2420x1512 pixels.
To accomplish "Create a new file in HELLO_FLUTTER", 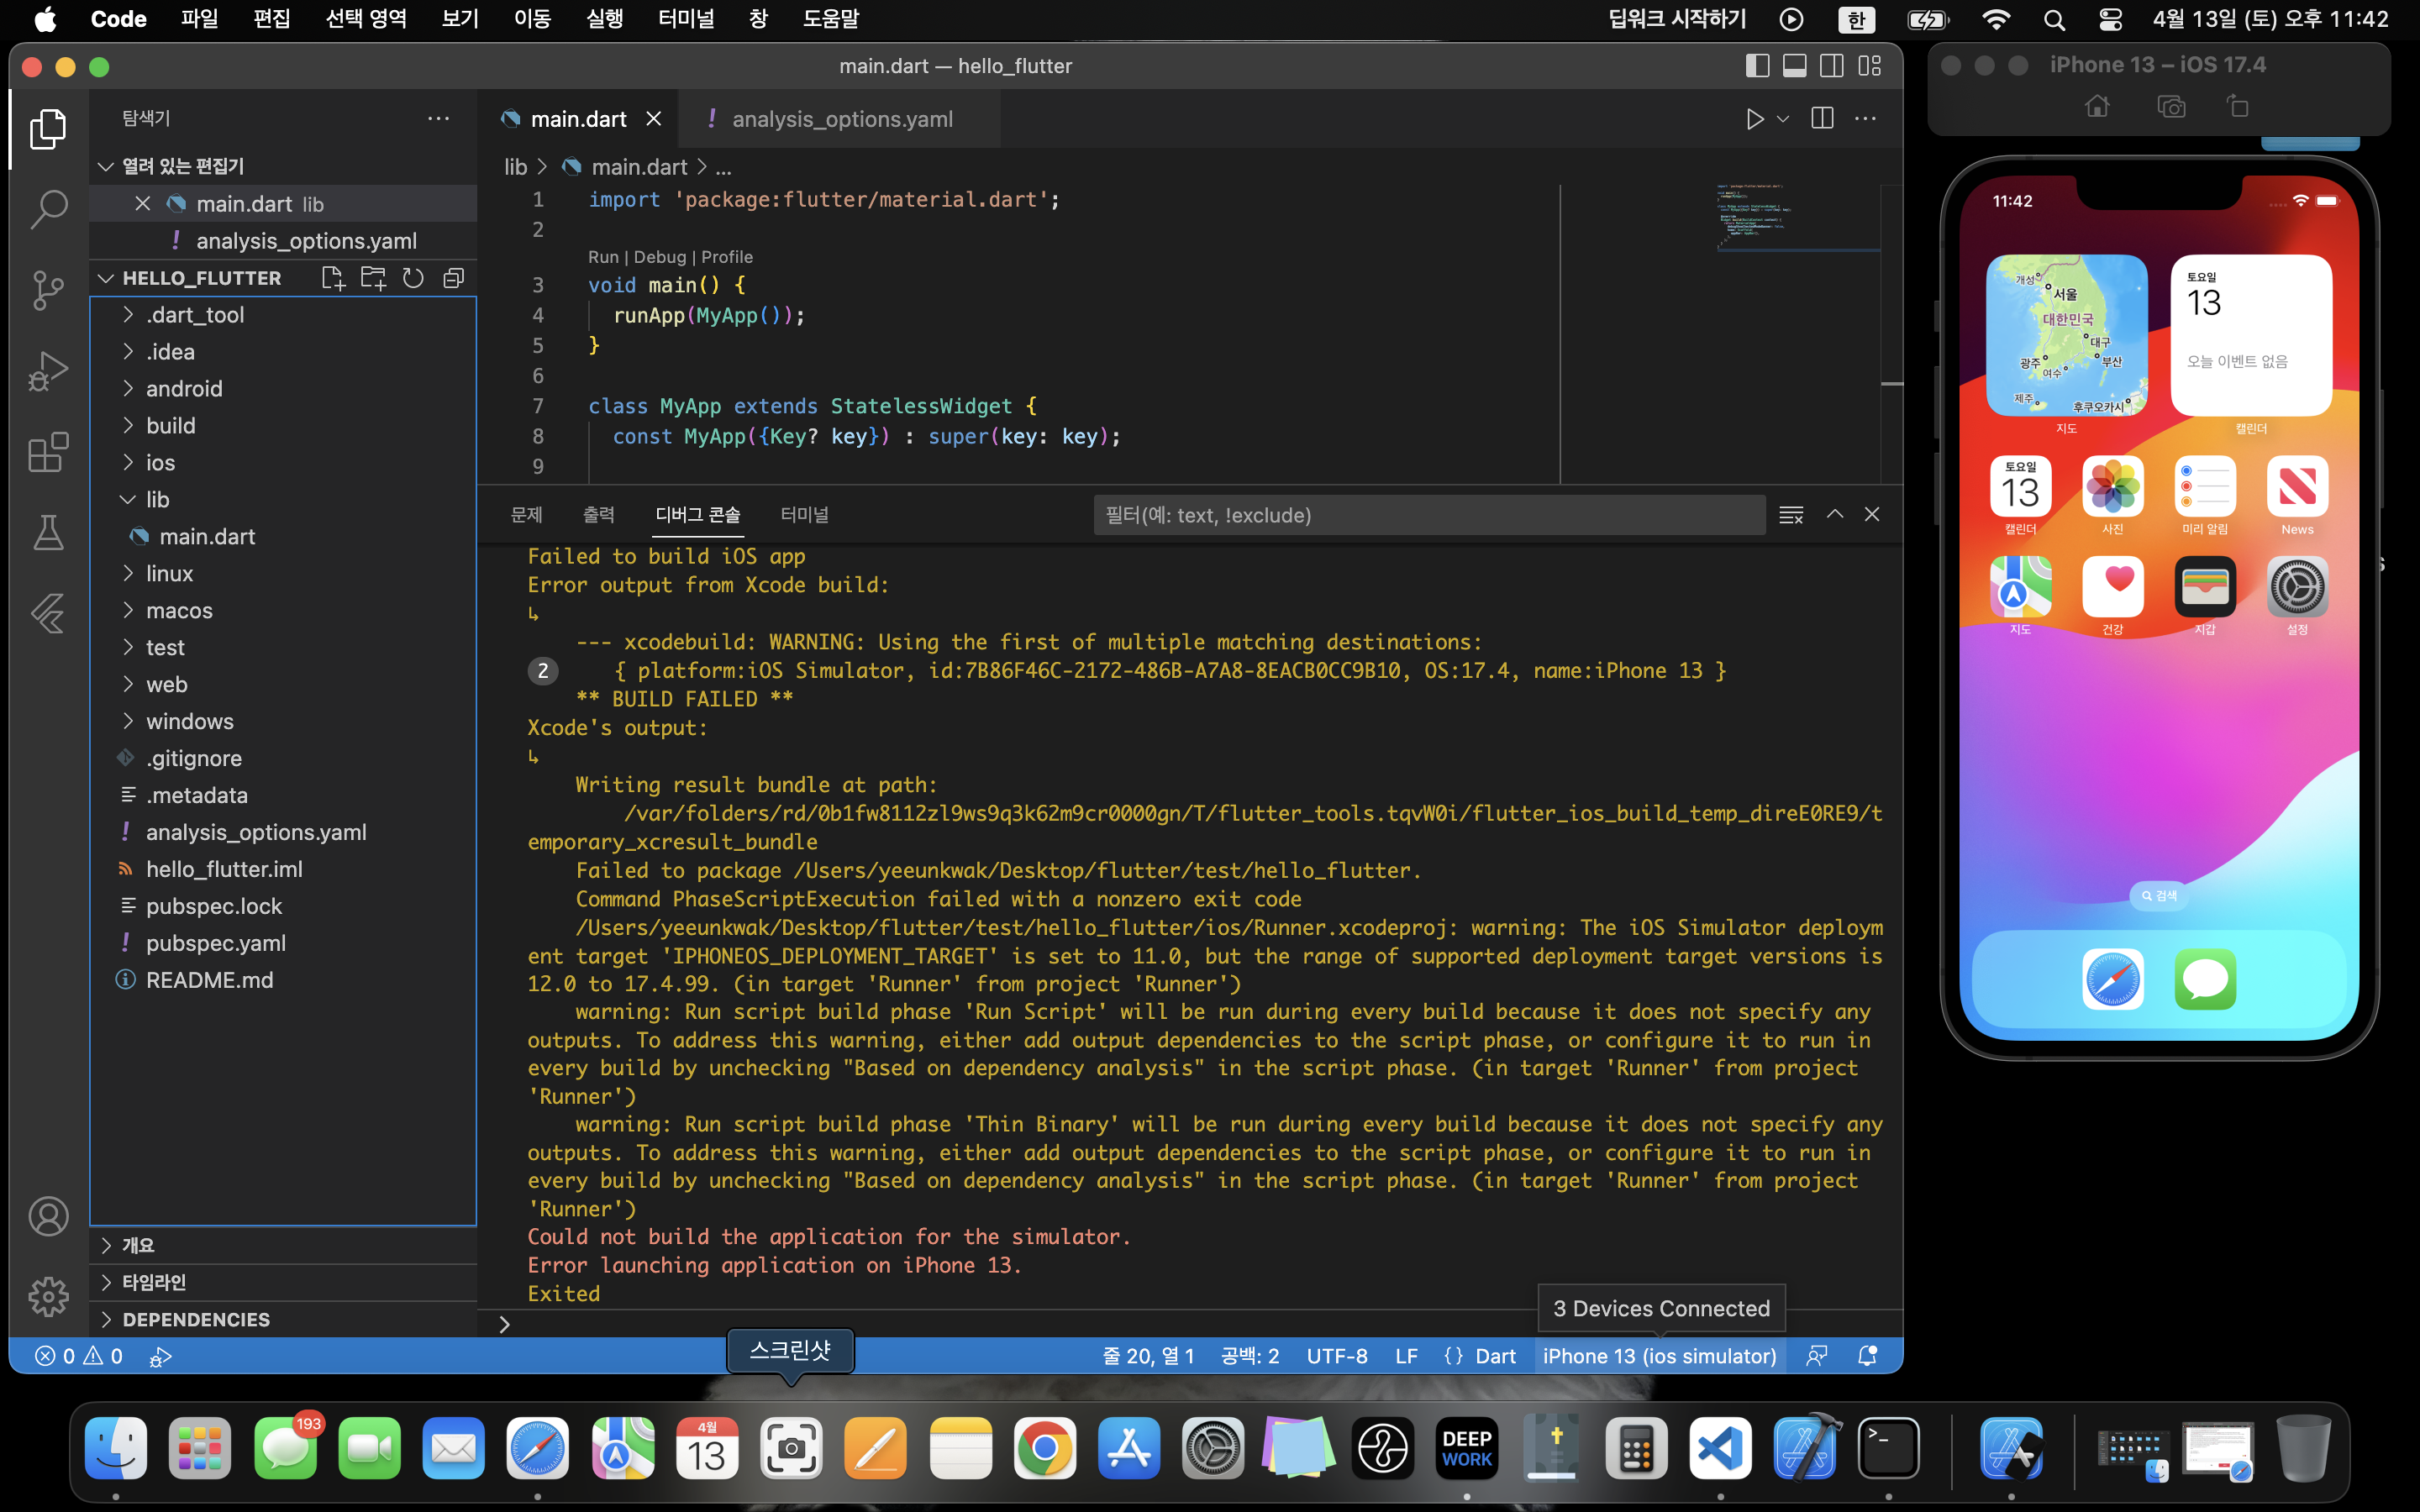I will click(x=333, y=278).
